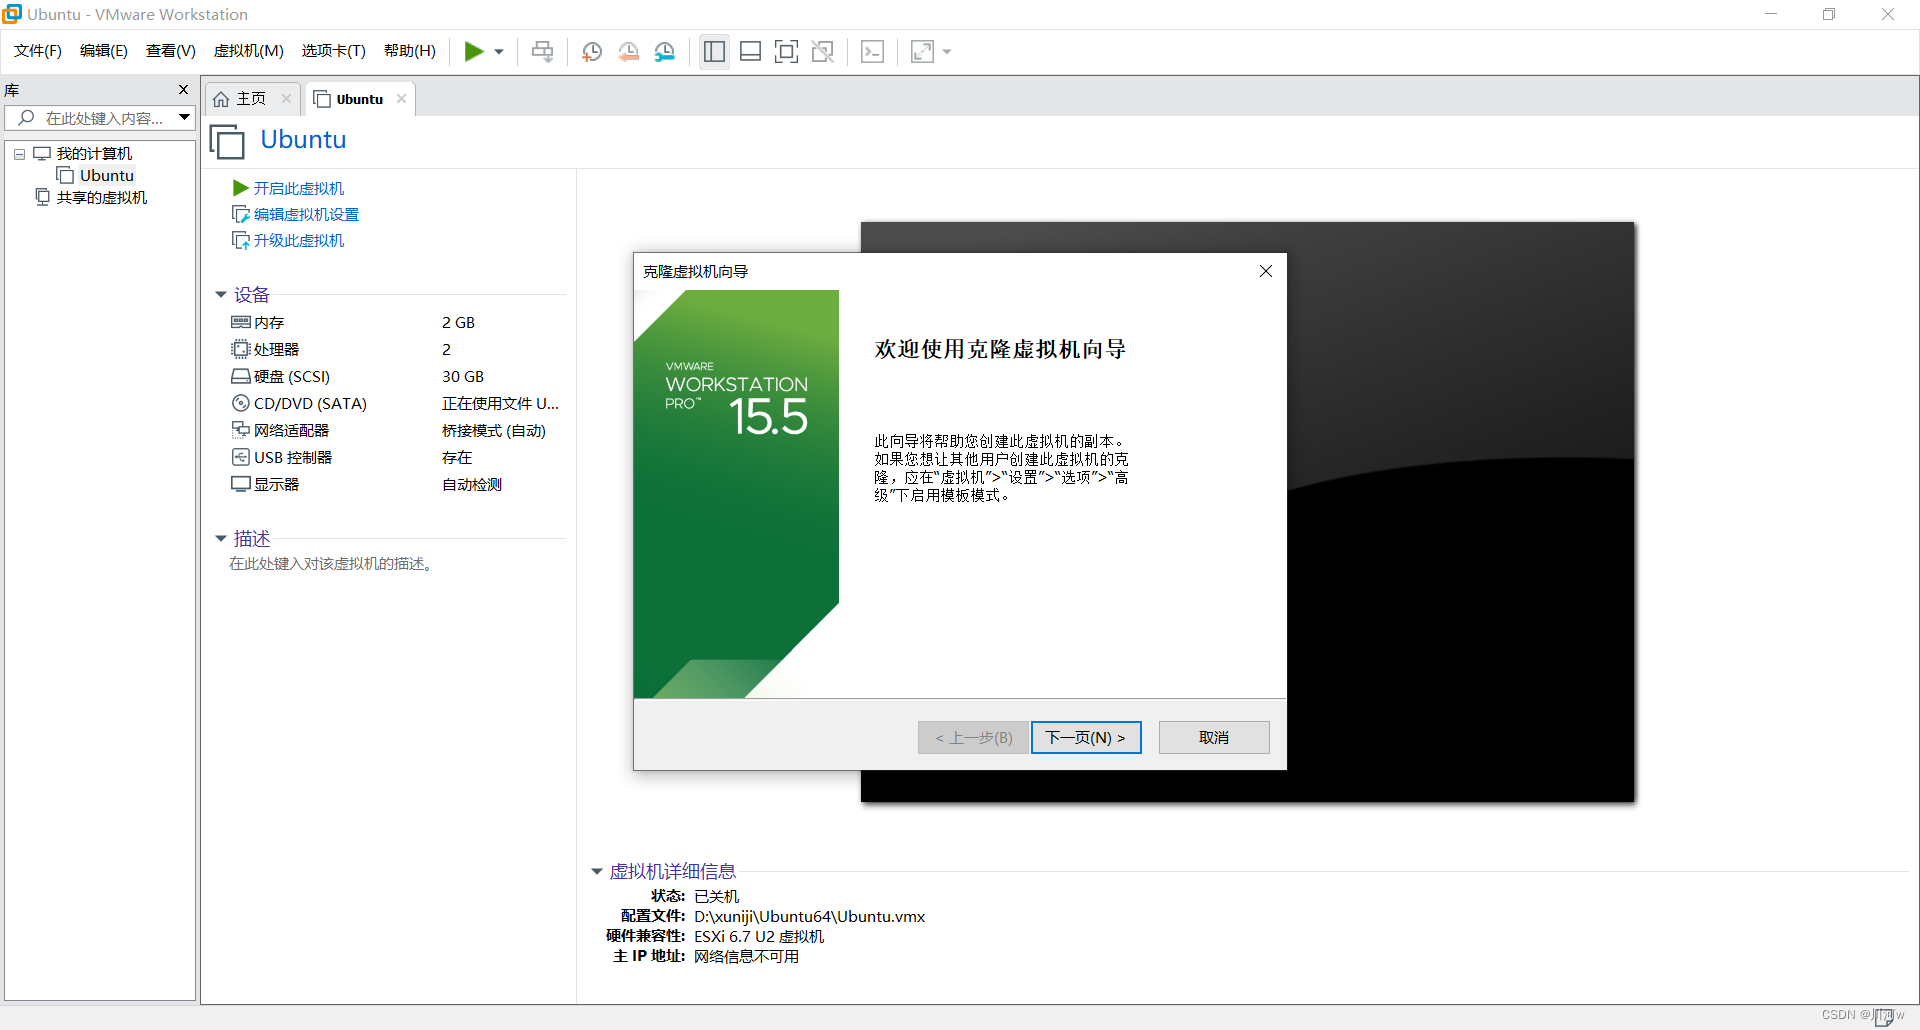Close the Ubuntu tab with its X
Image resolution: width=1920 pixels, height=1030 pixels.
(401, 98)
